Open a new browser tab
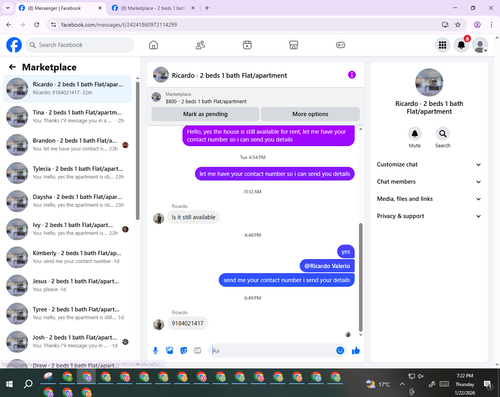500x397 pixels. (x=207, y=8)
